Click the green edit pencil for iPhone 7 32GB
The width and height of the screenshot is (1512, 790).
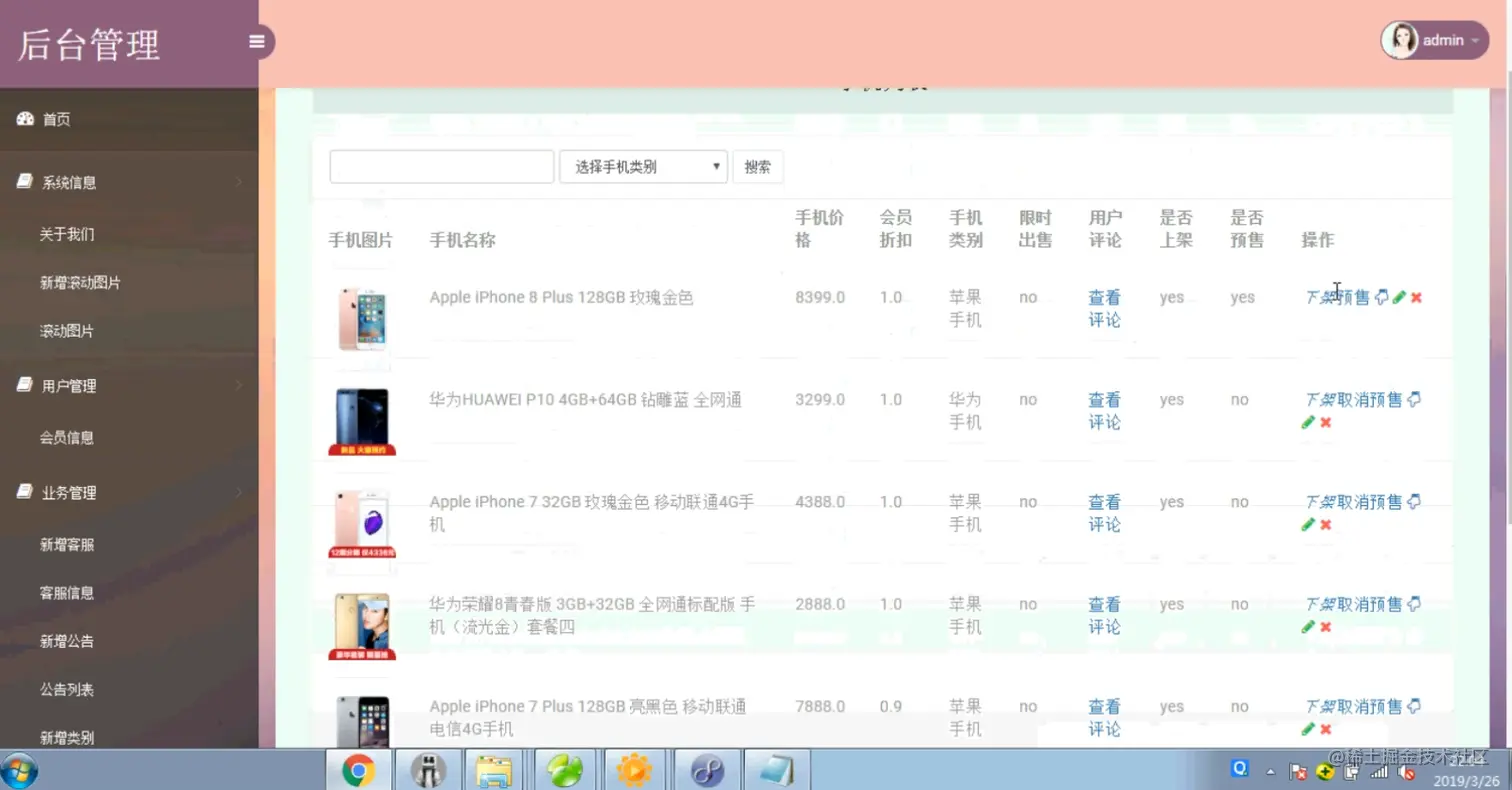[1308, 524]
